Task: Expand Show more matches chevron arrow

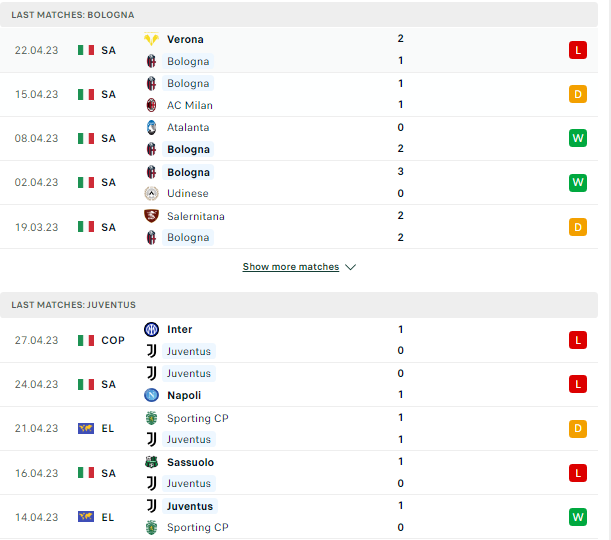Action: 351,267
